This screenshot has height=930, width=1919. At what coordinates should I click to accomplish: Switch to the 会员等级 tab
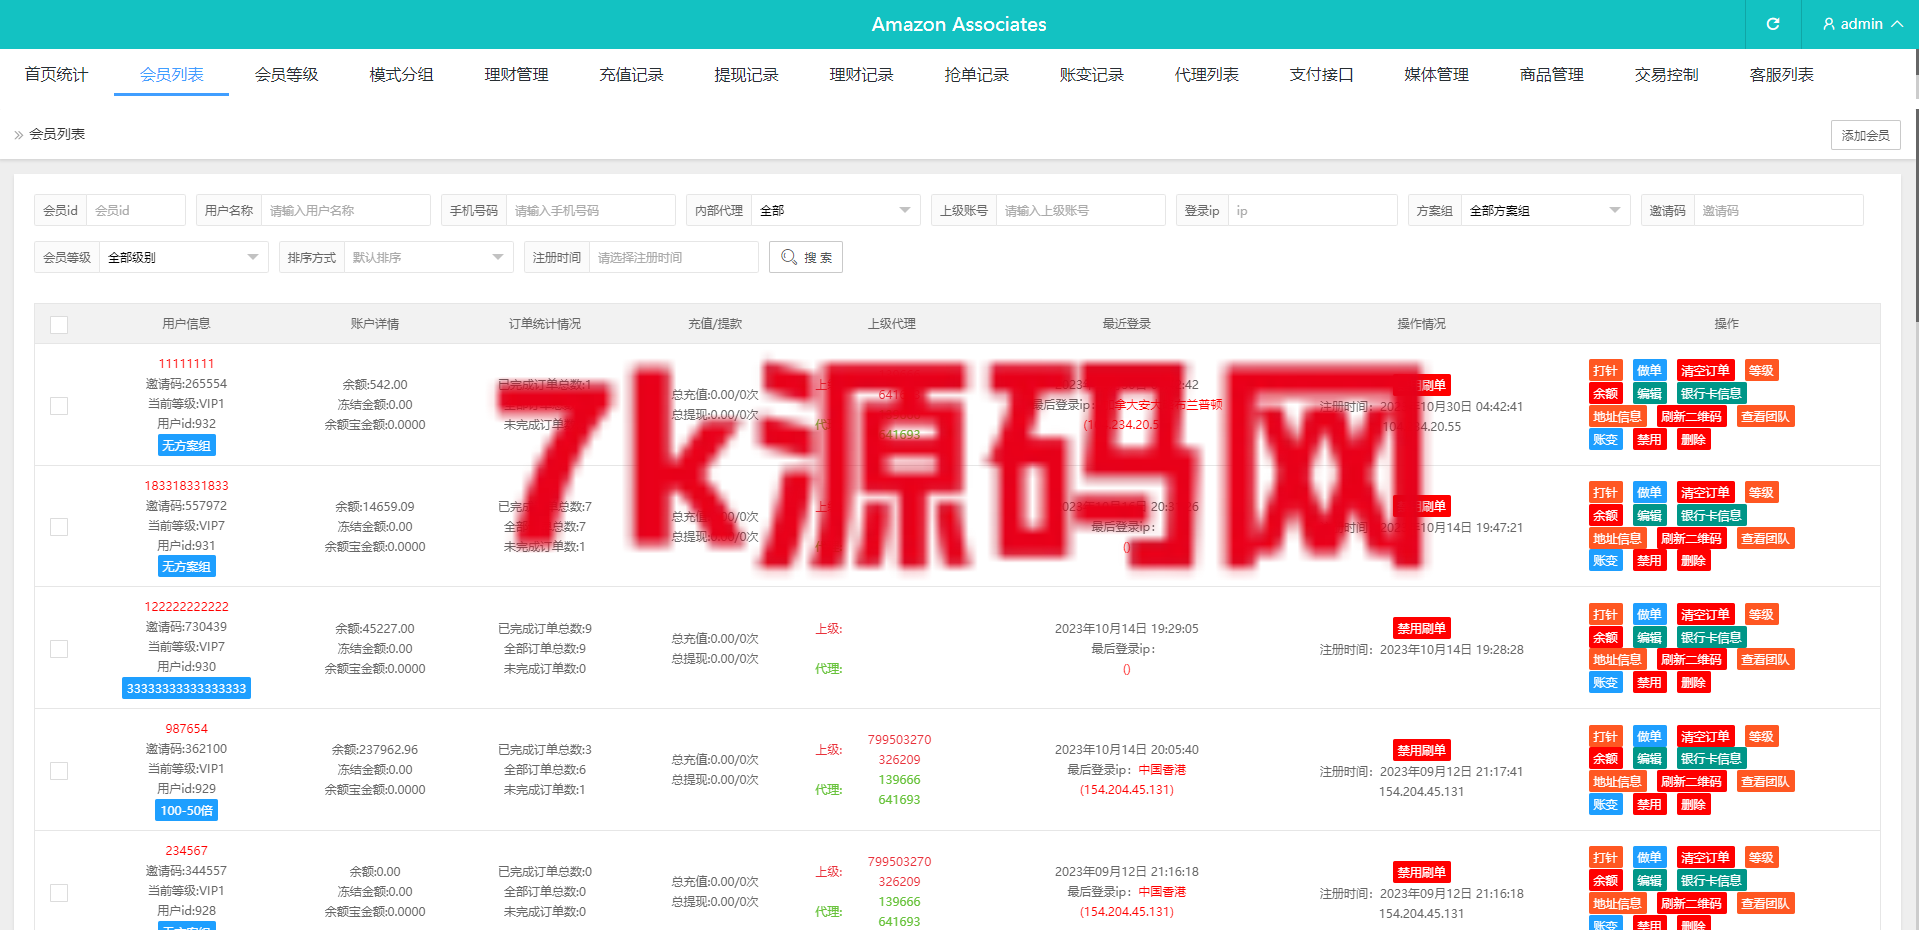(x=287, y=75)
